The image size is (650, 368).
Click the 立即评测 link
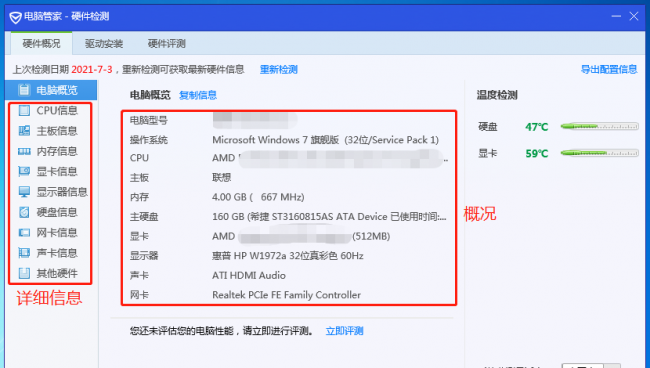(x=344, y=331)
